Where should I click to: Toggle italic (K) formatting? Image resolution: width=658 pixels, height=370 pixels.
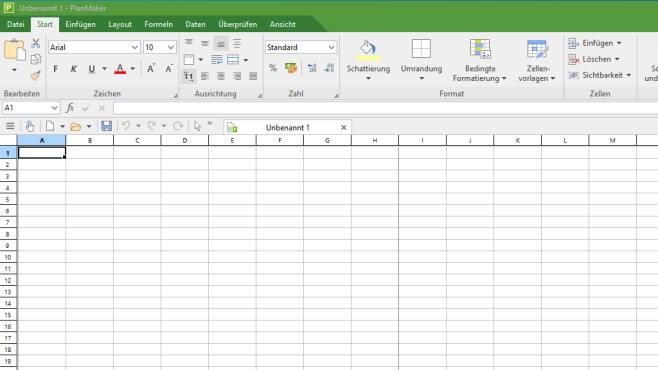[x=73, y=69]
